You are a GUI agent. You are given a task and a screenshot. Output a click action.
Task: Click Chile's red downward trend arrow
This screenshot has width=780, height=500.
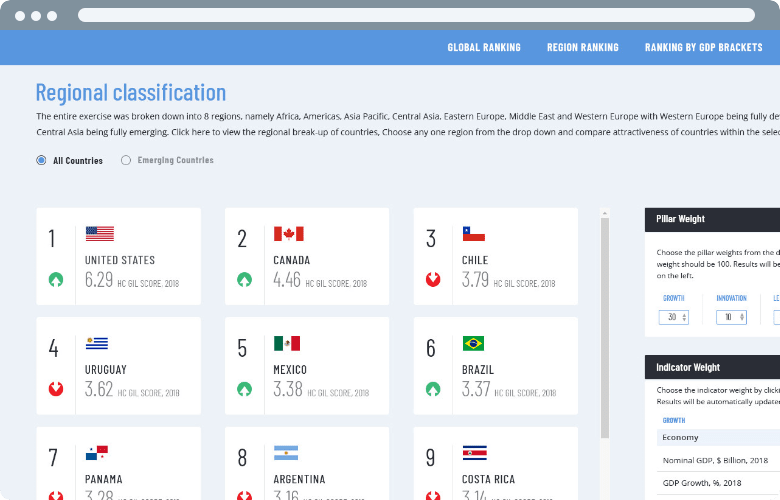[433, 280]
